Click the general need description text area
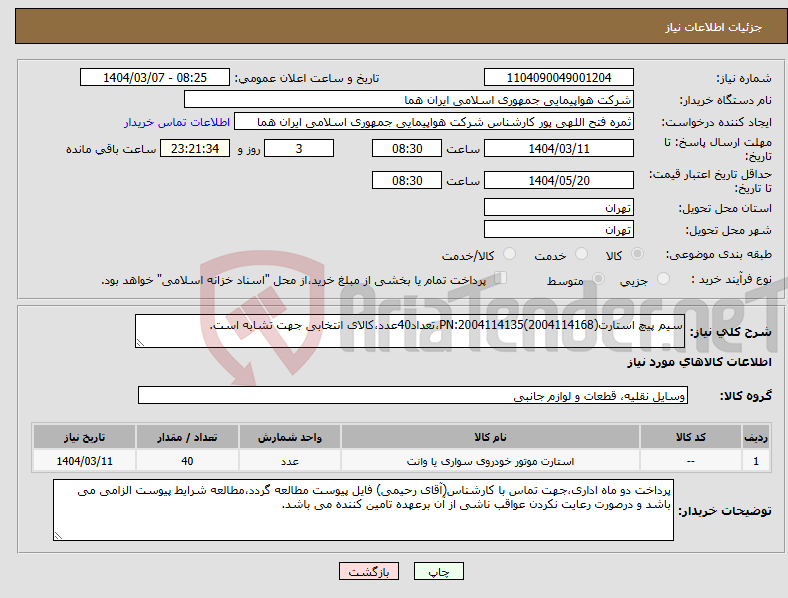The height and width of the screenshot is (598, 788). pos(410,331)
